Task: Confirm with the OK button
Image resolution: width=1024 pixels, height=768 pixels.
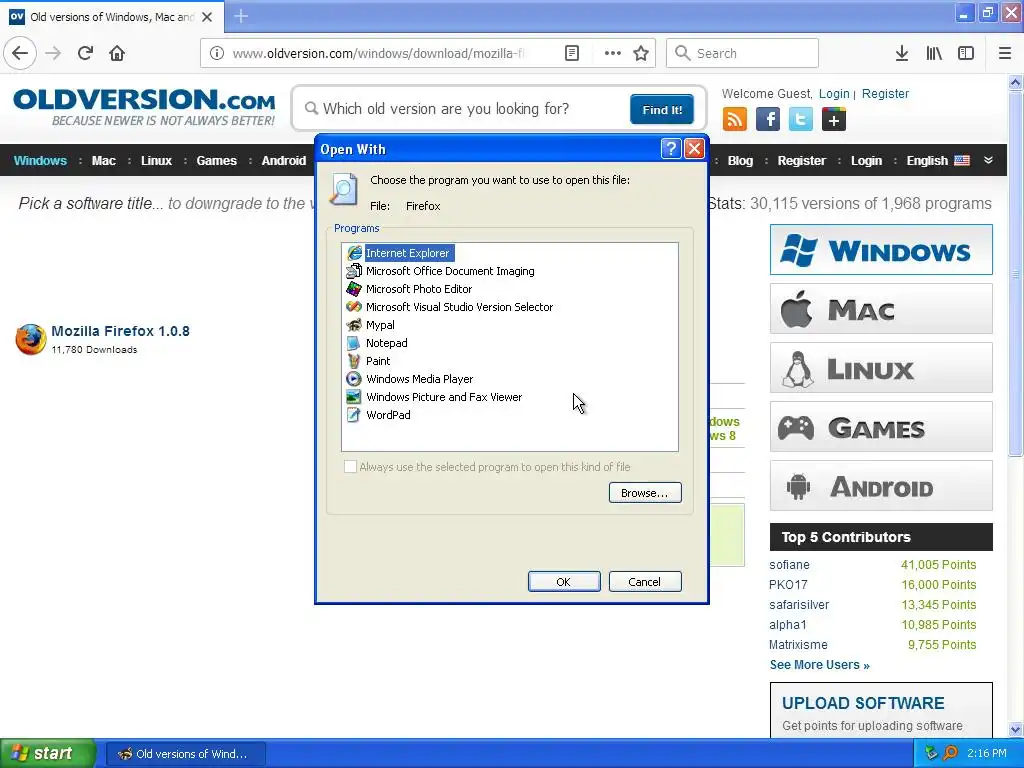Action: pyautogui.click(x=564, y=581)
